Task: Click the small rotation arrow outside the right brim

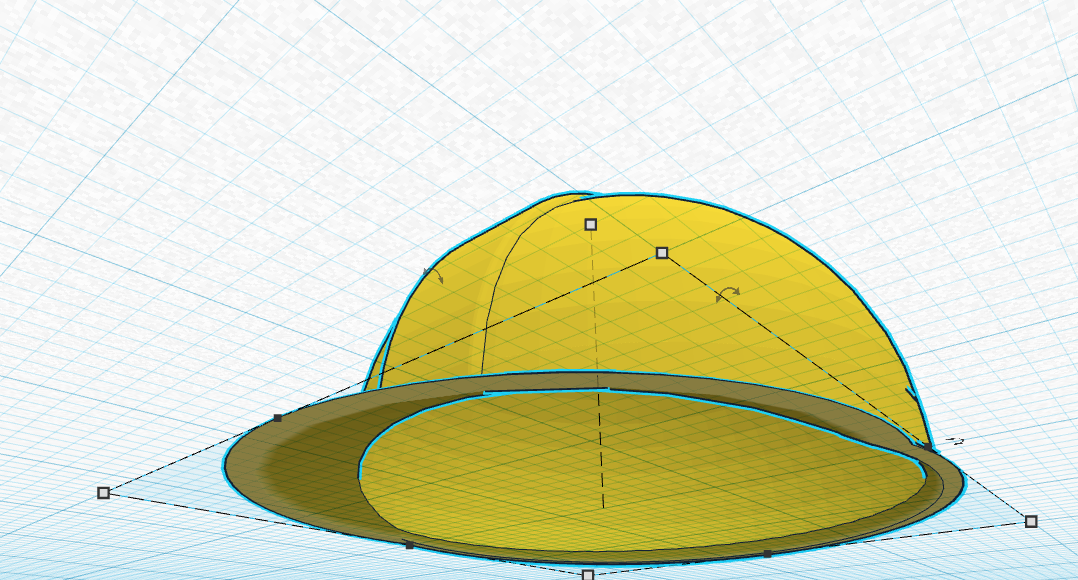Action: [954, 440]
